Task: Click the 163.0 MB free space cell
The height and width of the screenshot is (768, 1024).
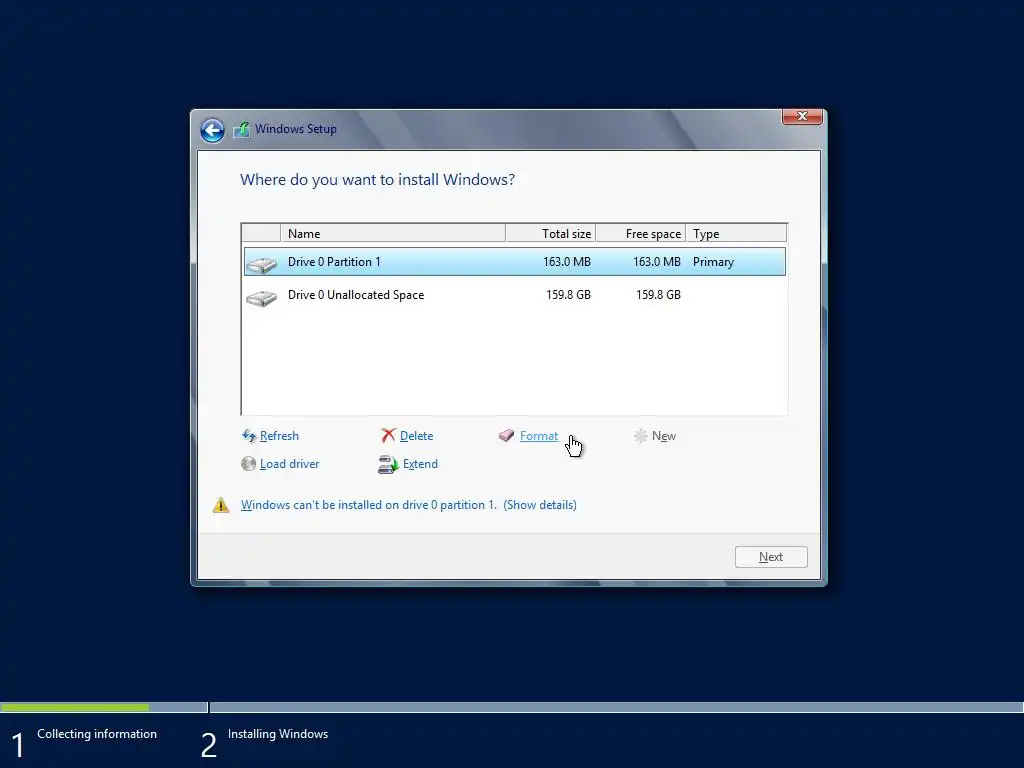Action: [x=657, y=262]
